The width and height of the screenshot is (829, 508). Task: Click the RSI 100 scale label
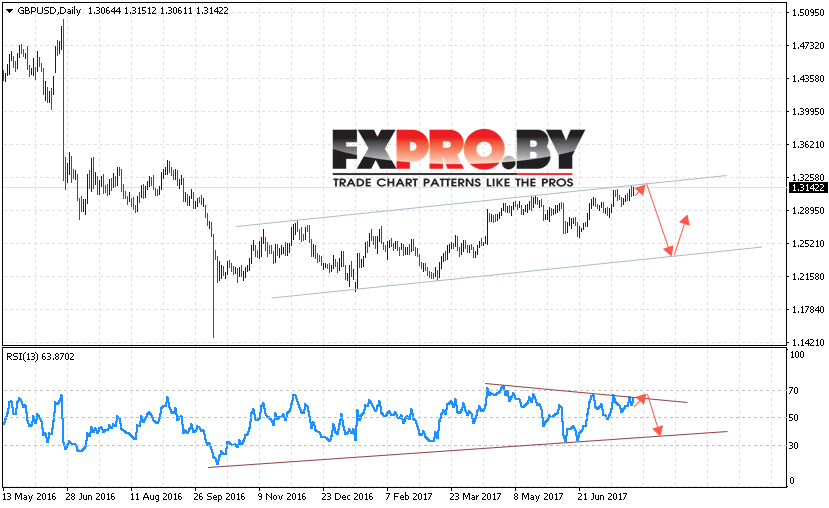pyautogui.click(x=796, y=355)
